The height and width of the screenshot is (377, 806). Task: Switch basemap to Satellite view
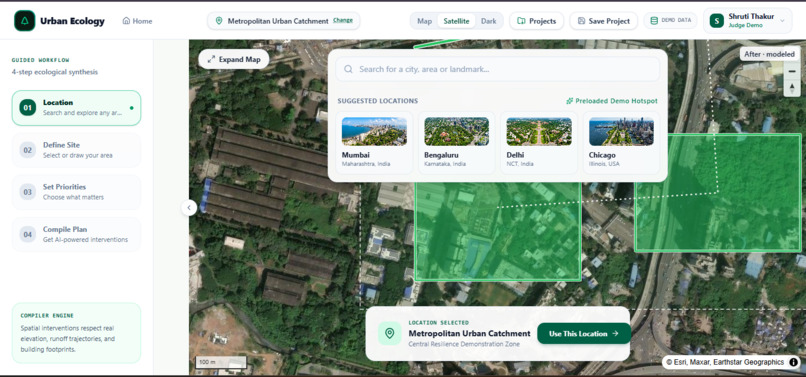point(456,21)
